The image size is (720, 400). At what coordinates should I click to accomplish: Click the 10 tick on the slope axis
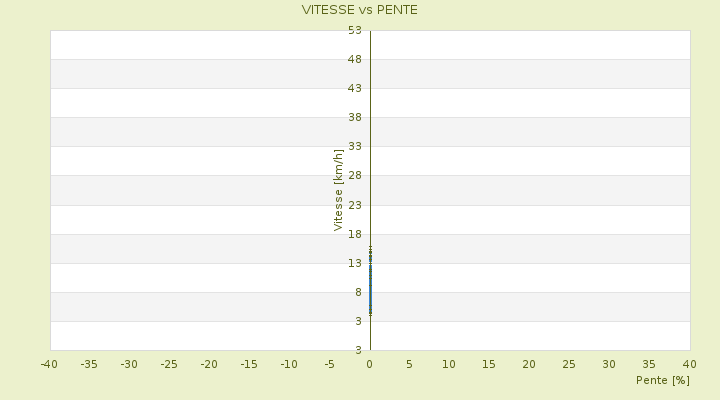point(449,363)
